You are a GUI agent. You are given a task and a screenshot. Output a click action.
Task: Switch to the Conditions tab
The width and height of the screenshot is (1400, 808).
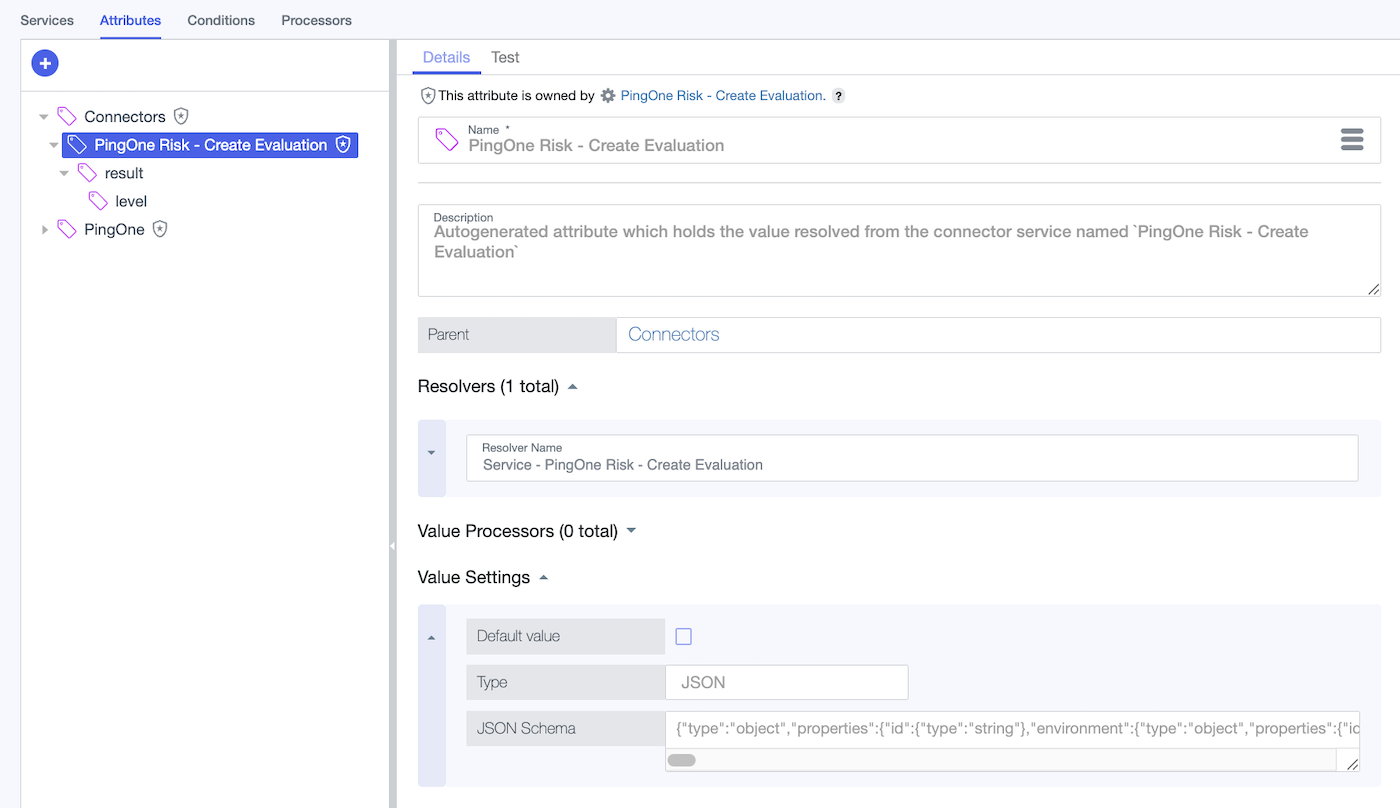coord(221,20)
